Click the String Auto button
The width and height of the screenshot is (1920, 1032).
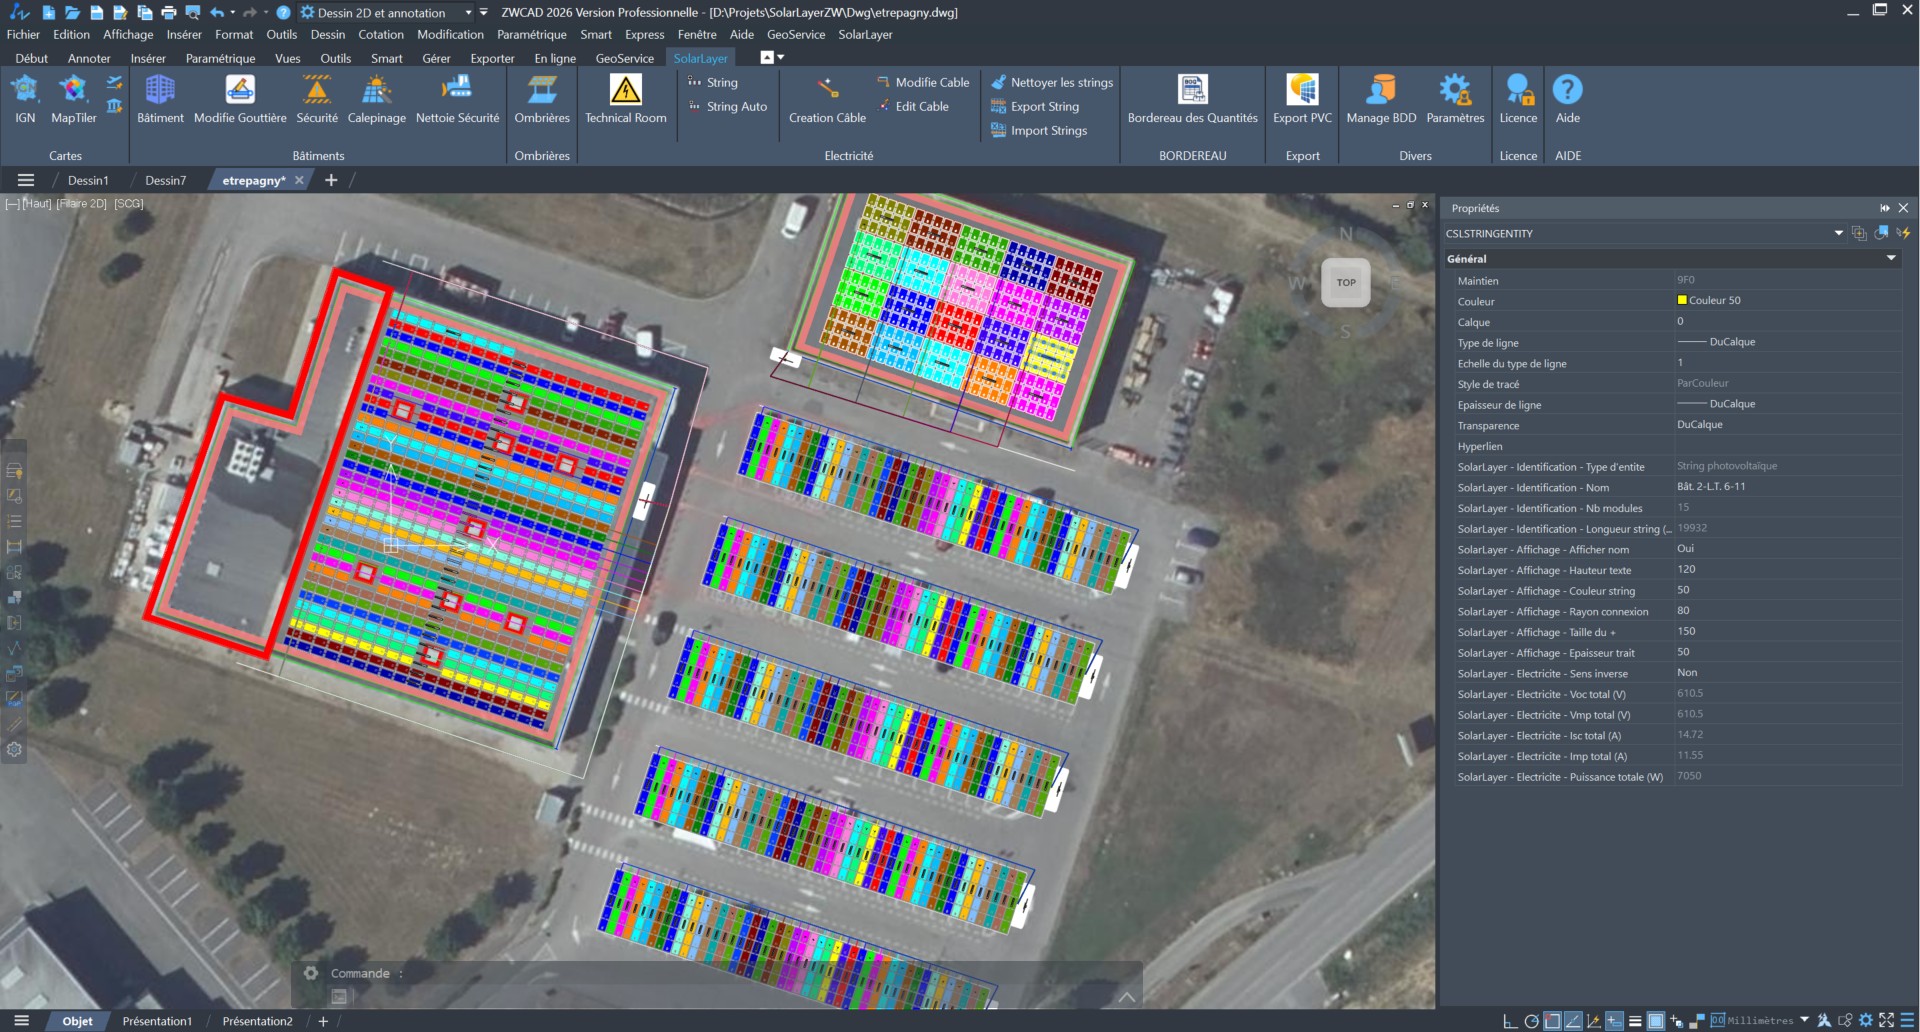(728, 106)
